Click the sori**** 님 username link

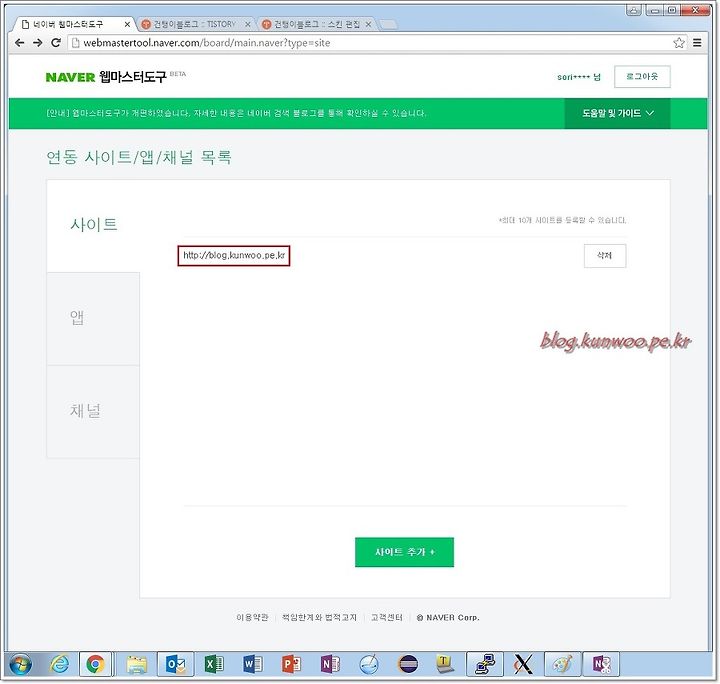579,77
